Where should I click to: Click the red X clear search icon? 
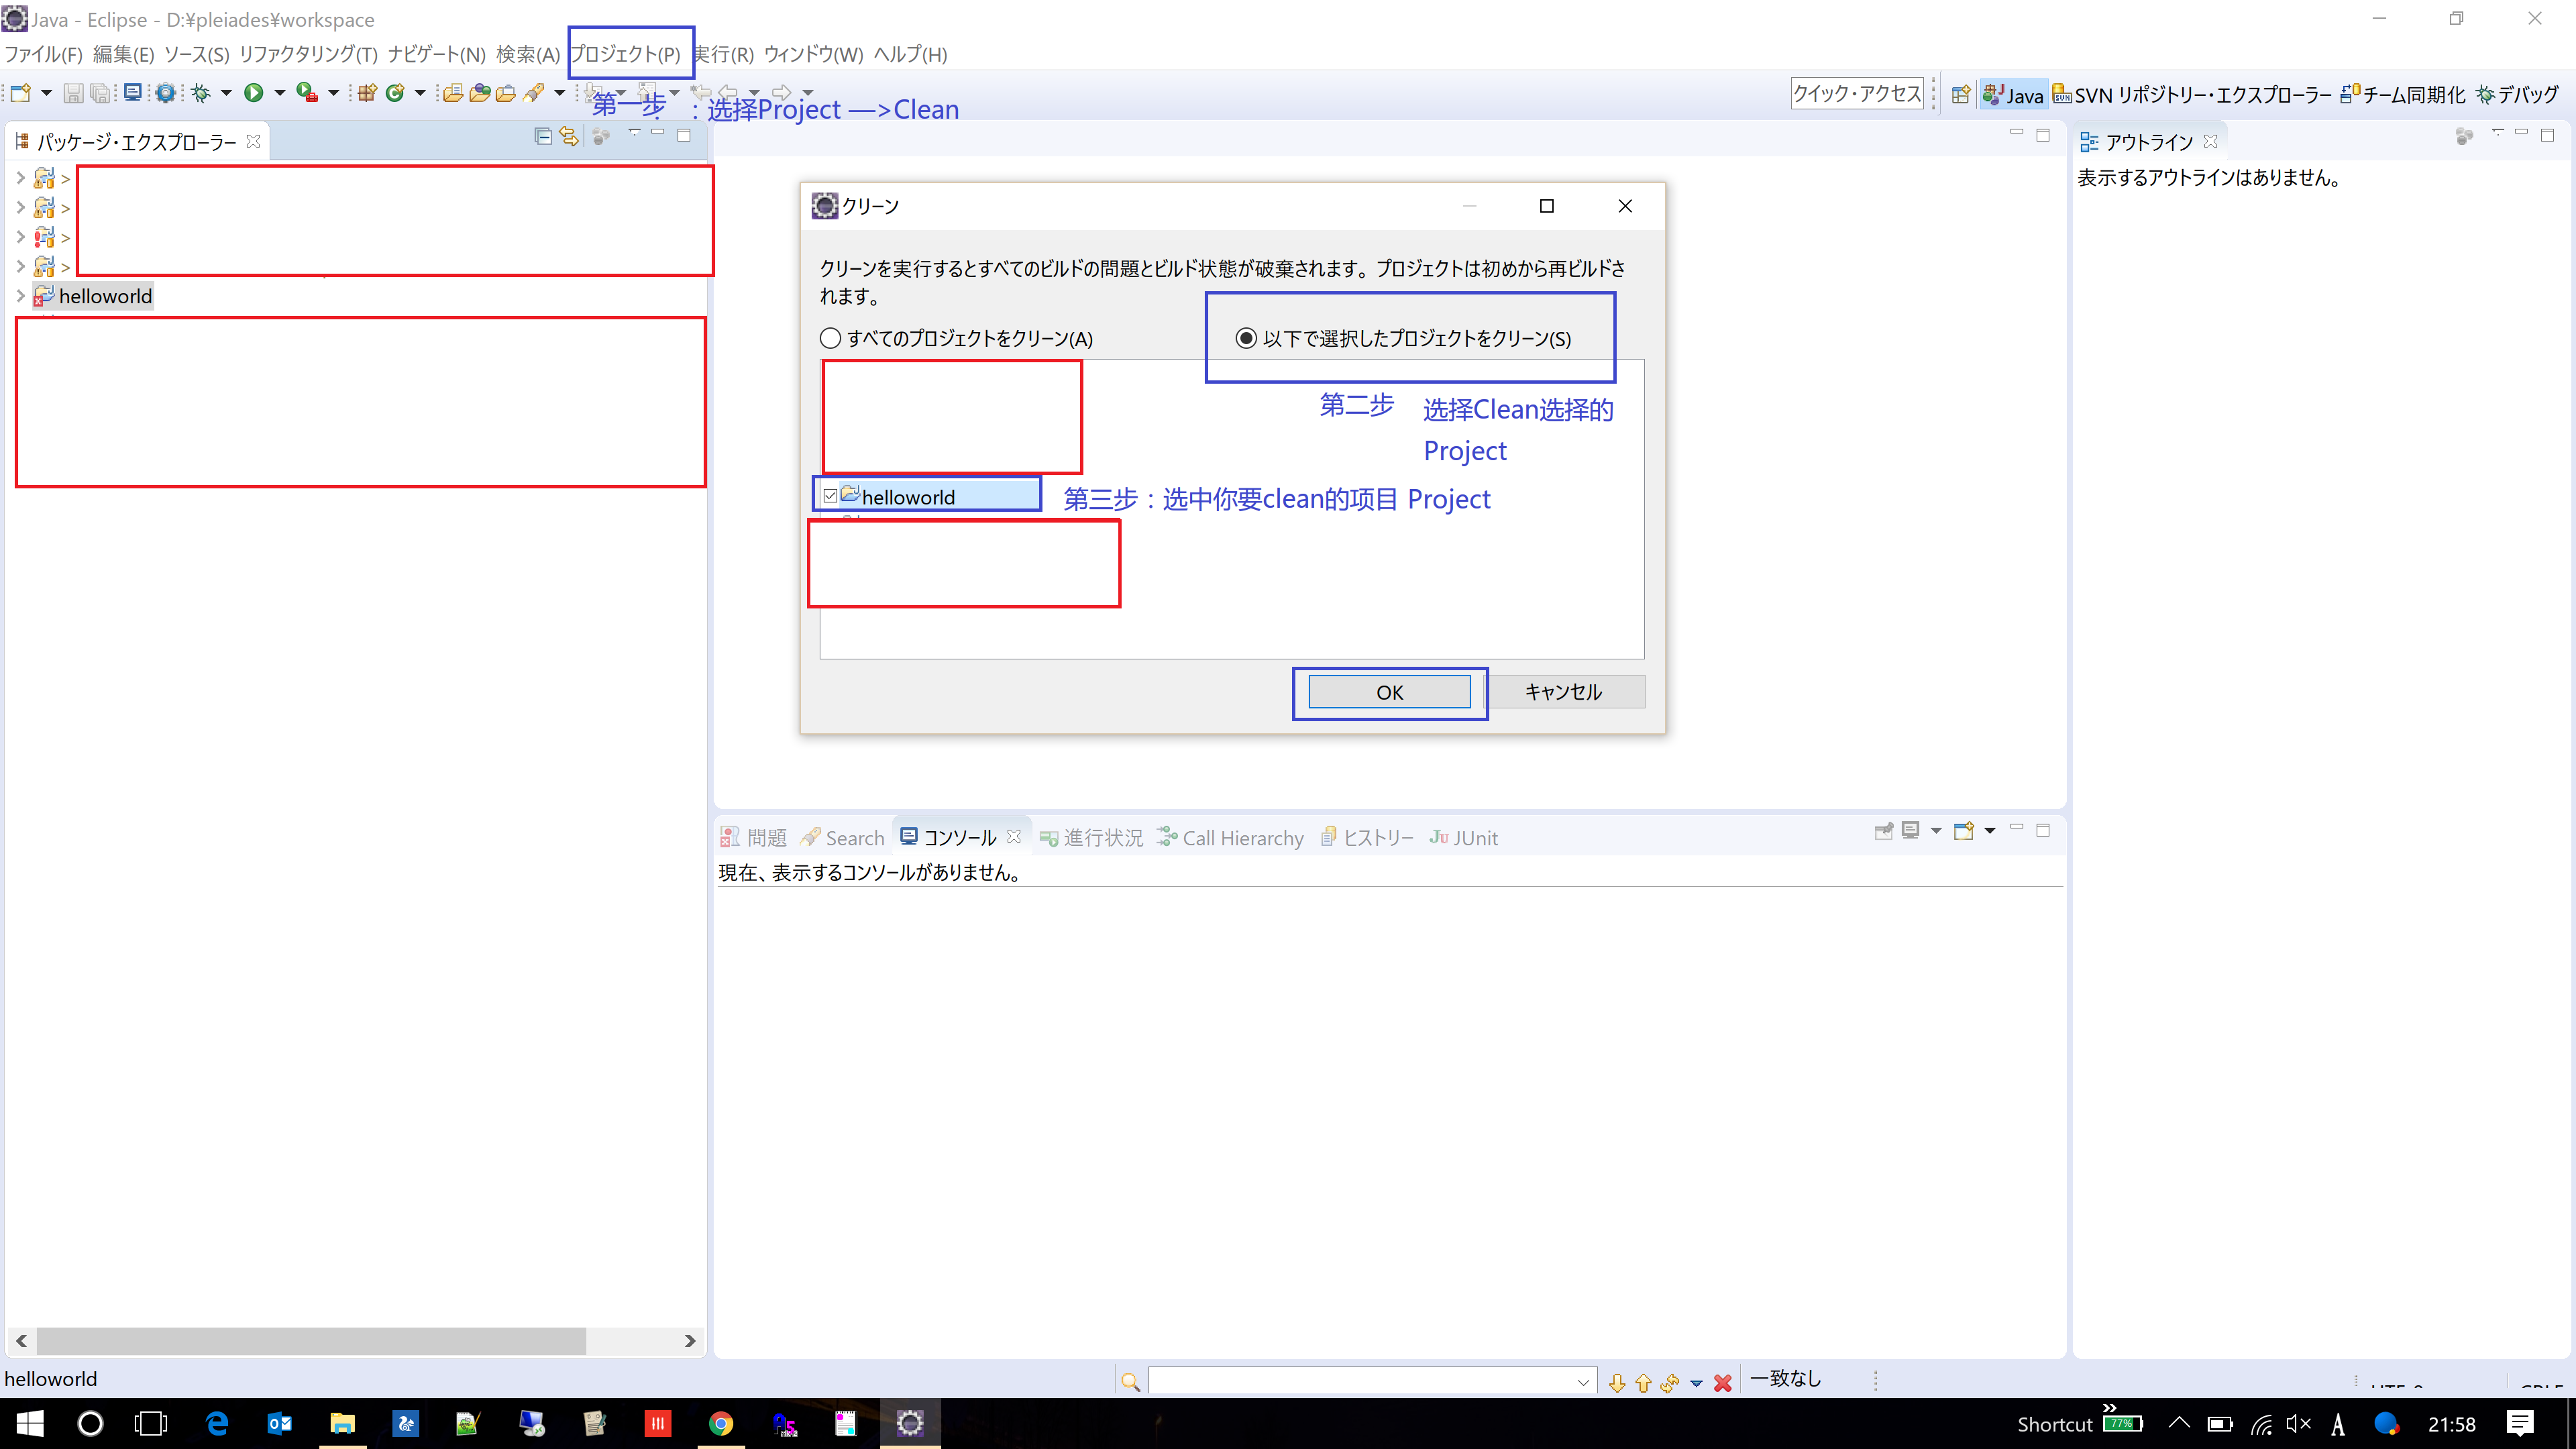pyautogui.click(x=1723, y=1383)
